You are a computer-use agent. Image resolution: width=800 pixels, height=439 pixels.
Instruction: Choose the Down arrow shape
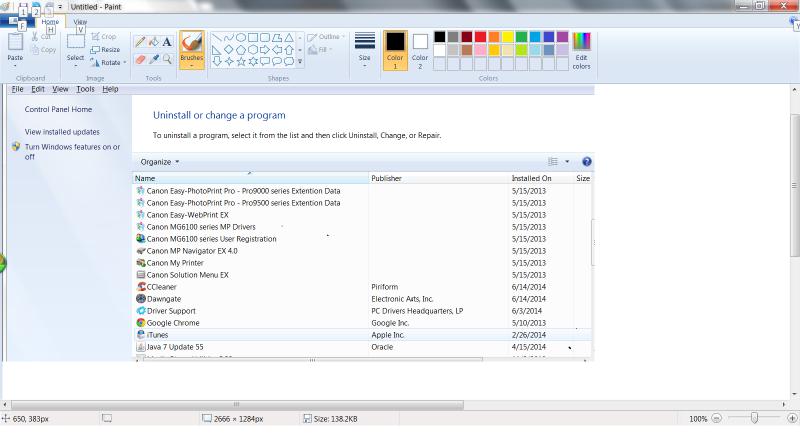pos(217,62)
